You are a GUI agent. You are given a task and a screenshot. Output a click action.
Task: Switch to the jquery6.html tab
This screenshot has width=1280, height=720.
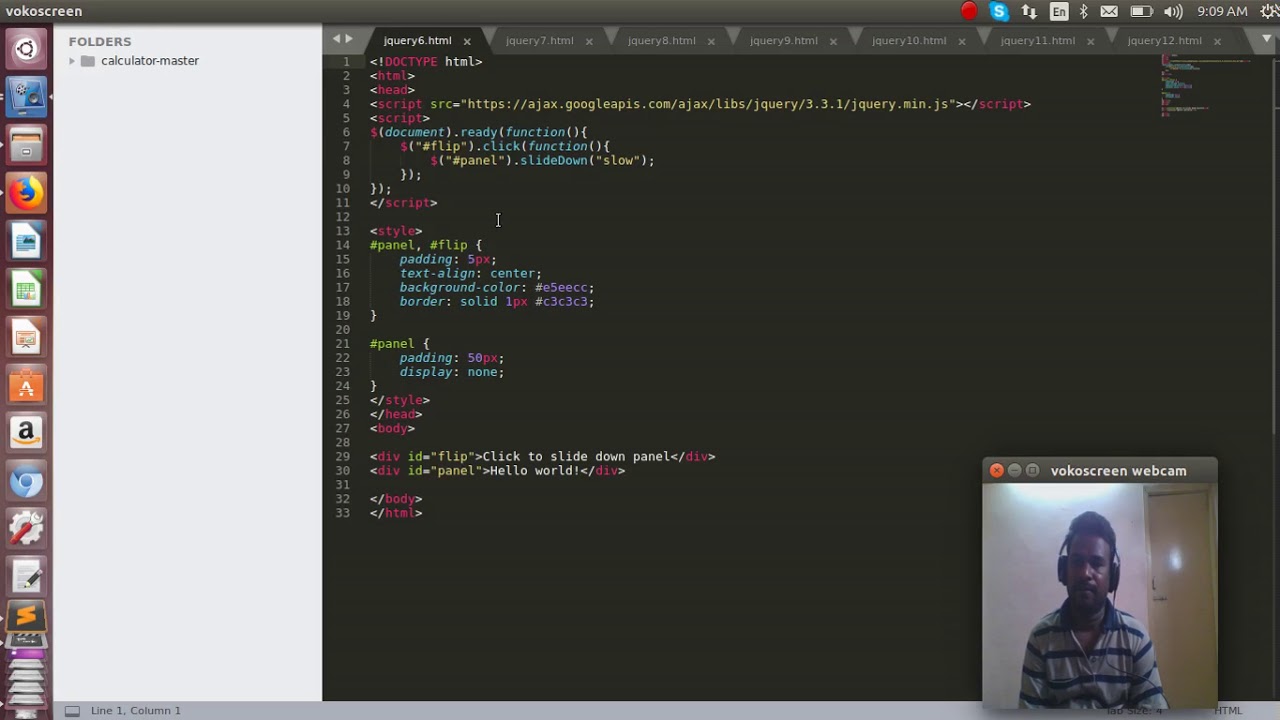pyautogui.click(x=417, y=41)
